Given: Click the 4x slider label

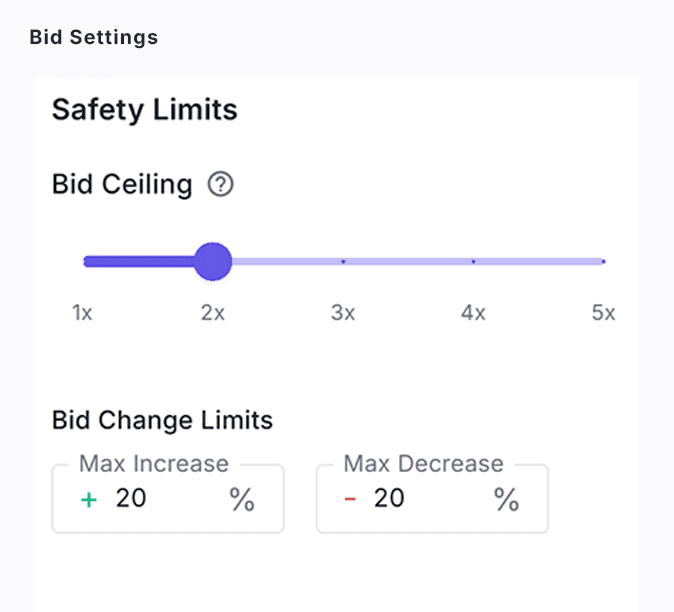Looking at the screenshot, I should click(x=473, y=313).
